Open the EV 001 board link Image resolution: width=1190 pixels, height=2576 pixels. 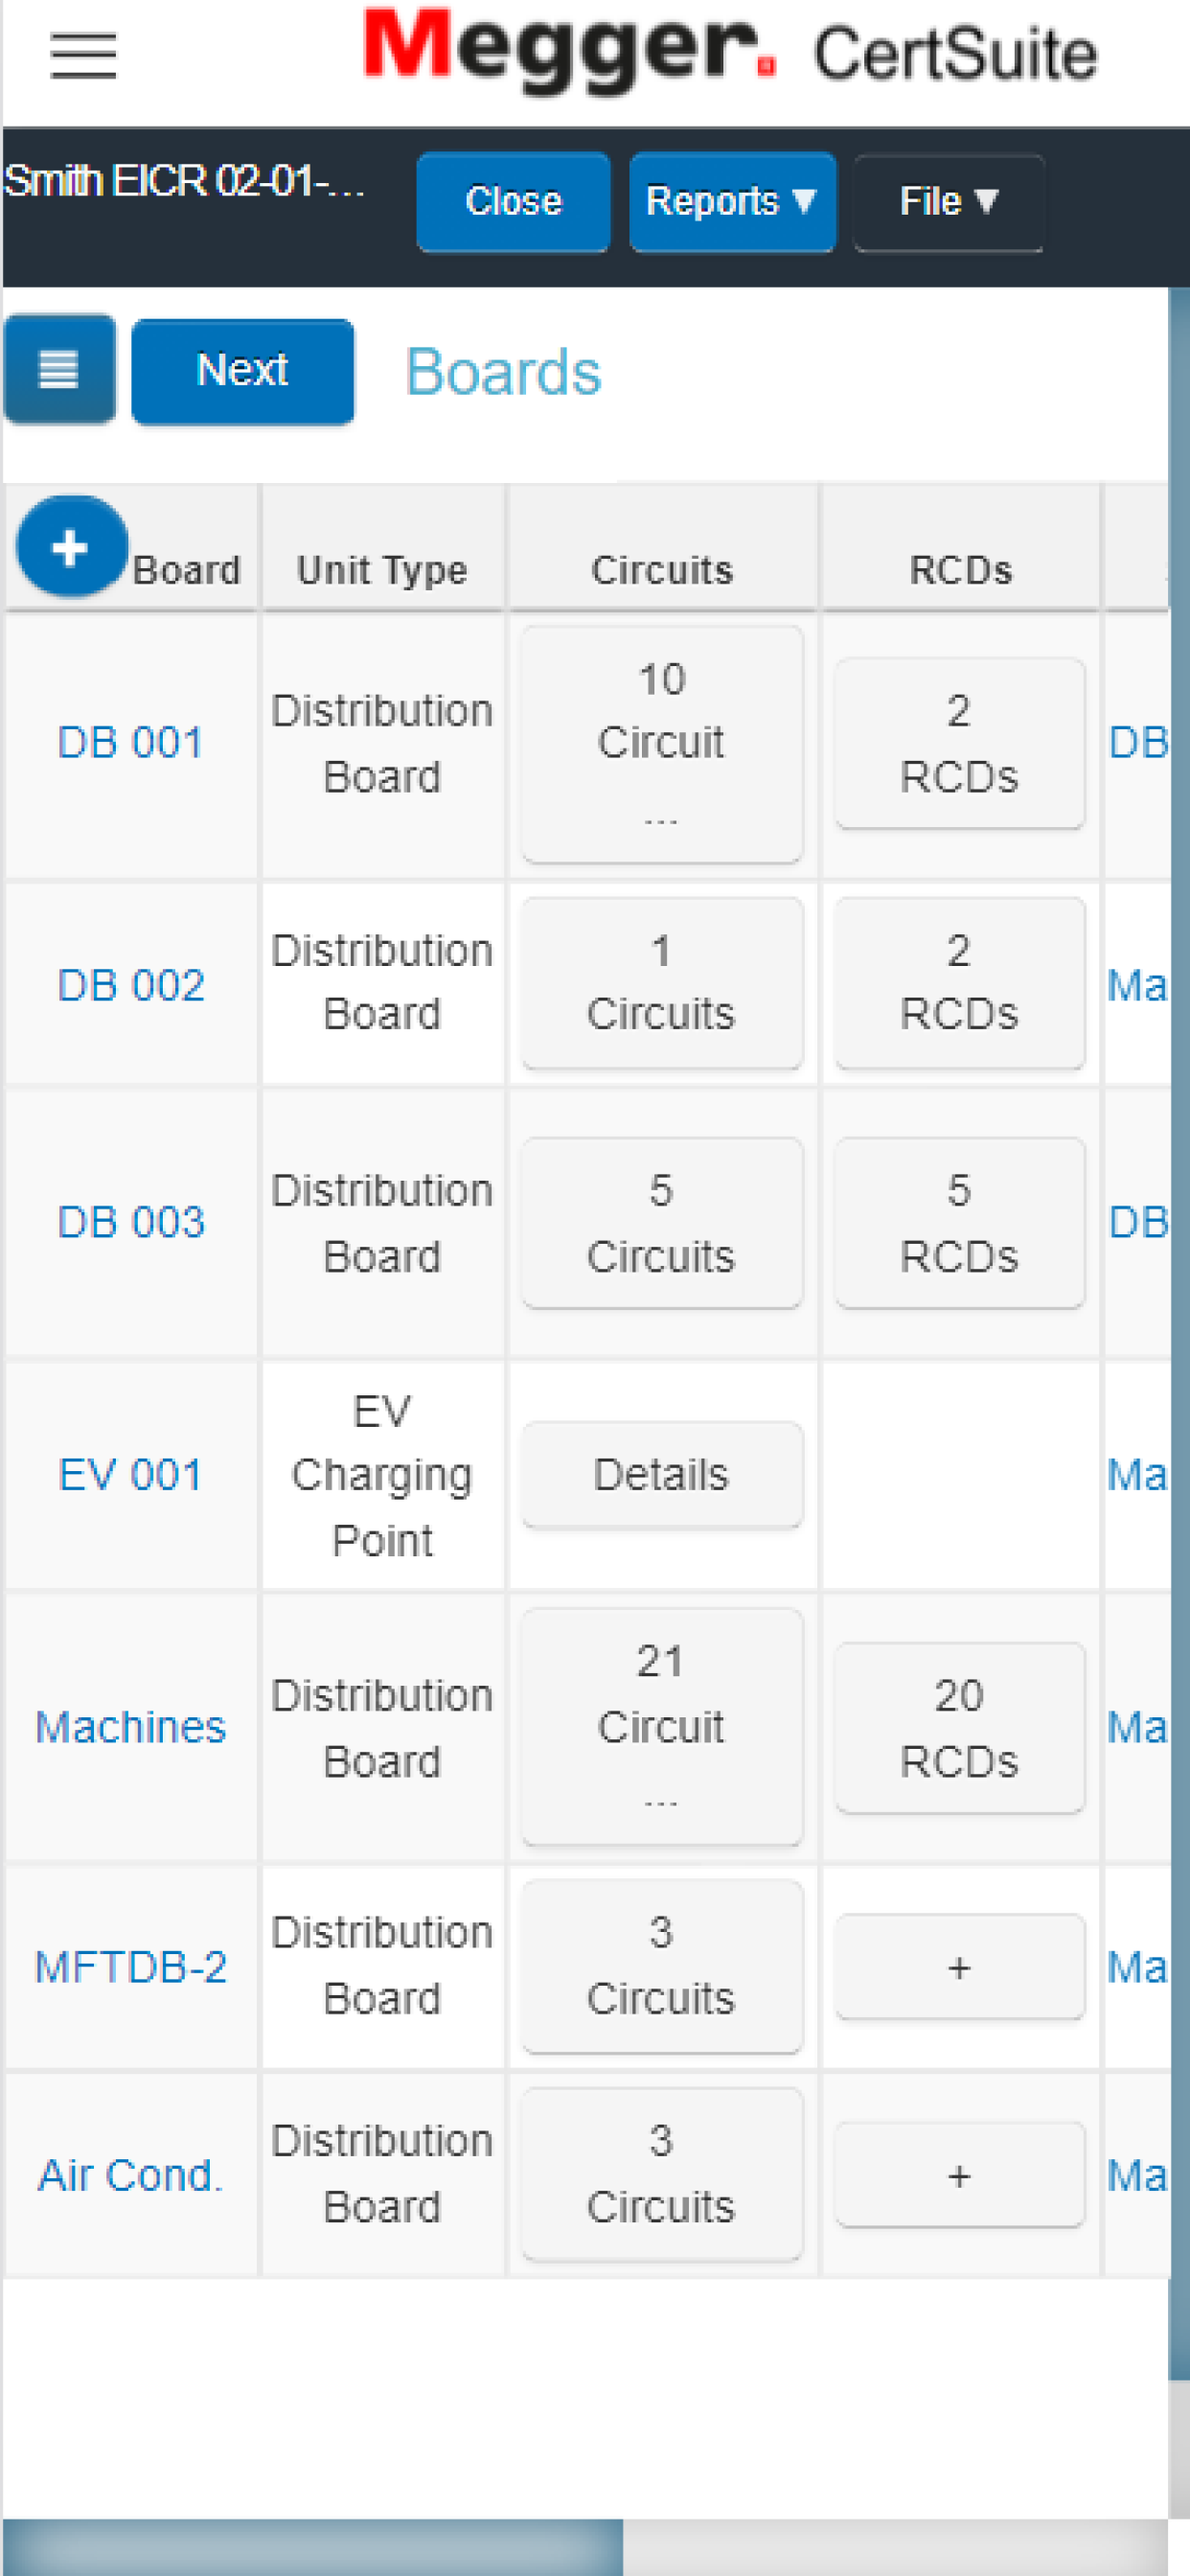(131, 1474)
